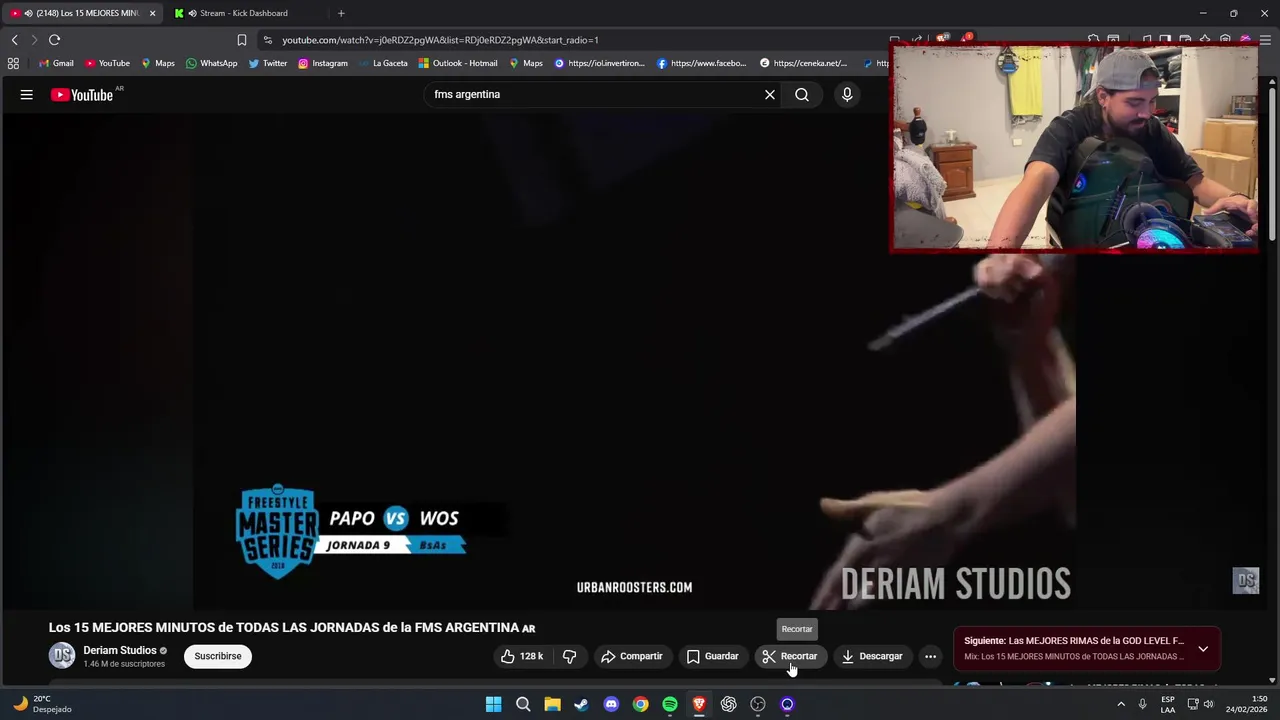This screenshot has width=1280, height=720.
Task: Open Brave browser from the taskbar
Action: click(x=699, y=704)
